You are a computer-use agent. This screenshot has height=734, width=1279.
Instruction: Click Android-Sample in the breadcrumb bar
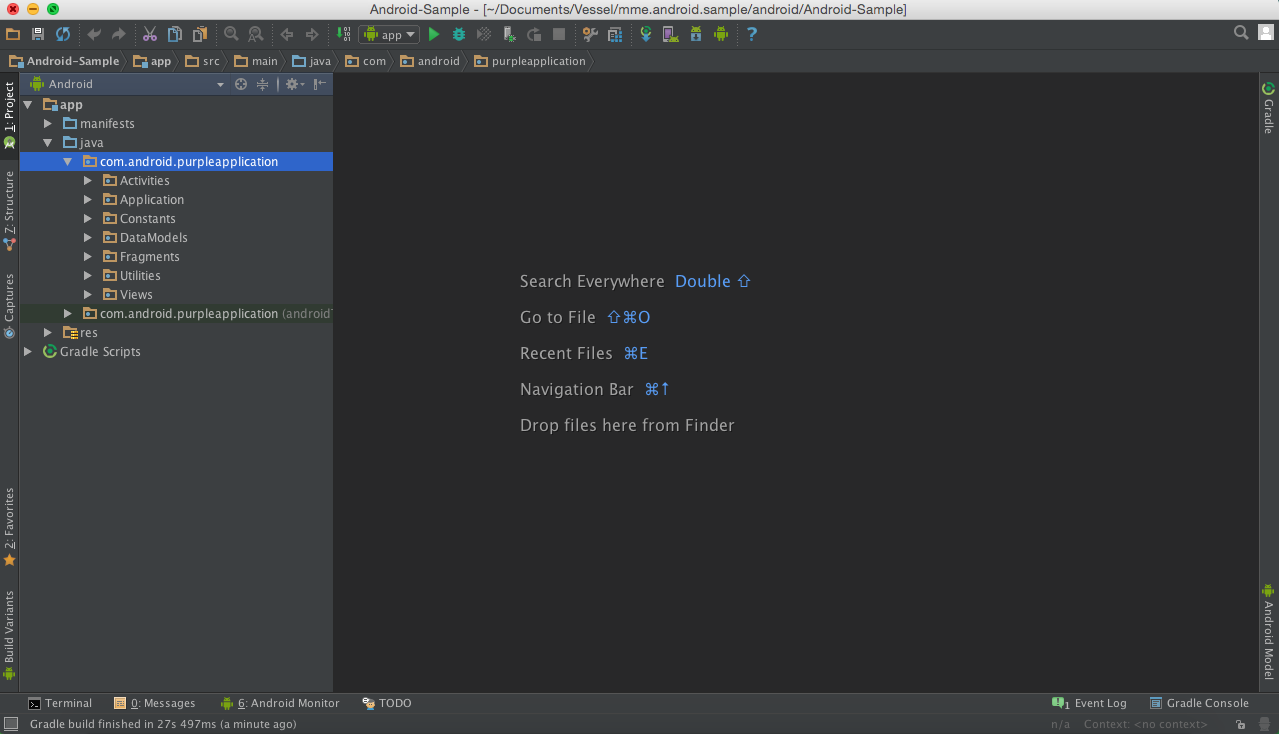tap(64, 61)
